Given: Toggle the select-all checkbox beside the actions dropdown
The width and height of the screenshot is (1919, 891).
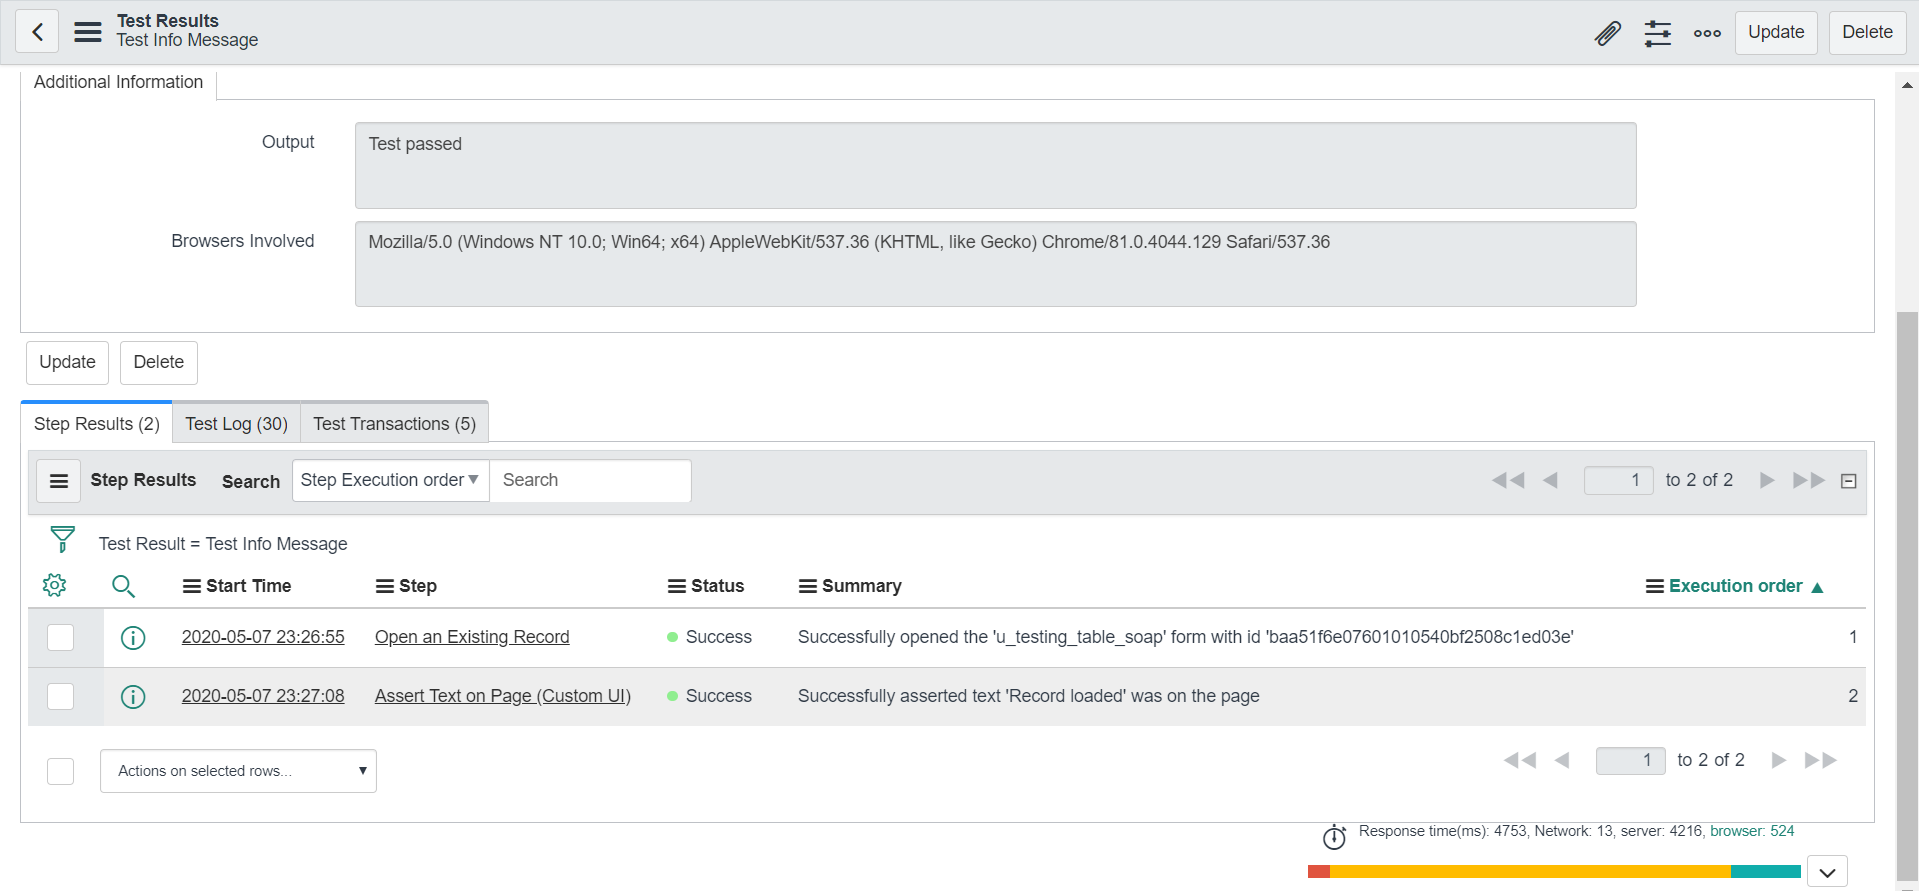Looking at the screenshot, I should tap(61, 771).
